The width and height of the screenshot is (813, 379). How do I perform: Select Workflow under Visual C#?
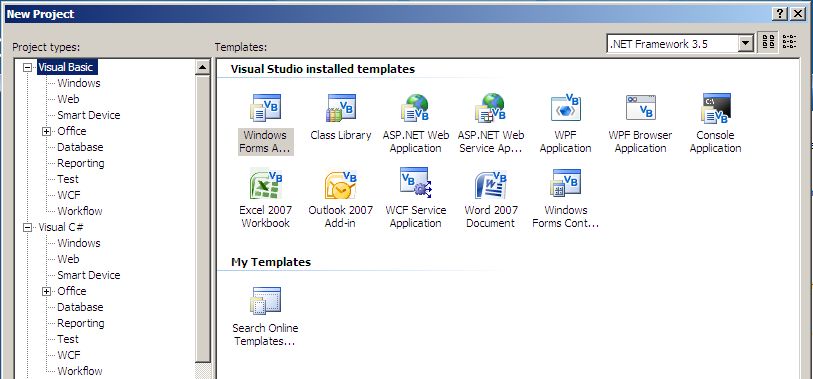click(80, 371)
